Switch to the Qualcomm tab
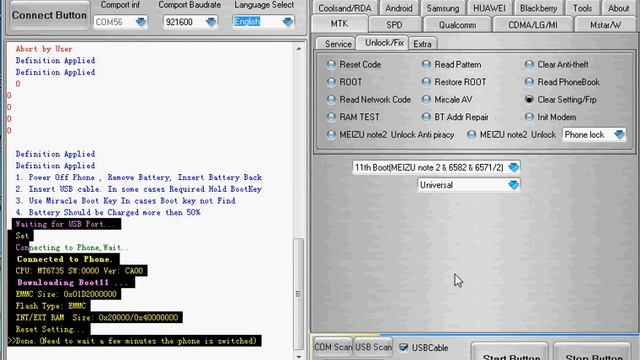Screen dimensions: 640x360 coord(457,25)
